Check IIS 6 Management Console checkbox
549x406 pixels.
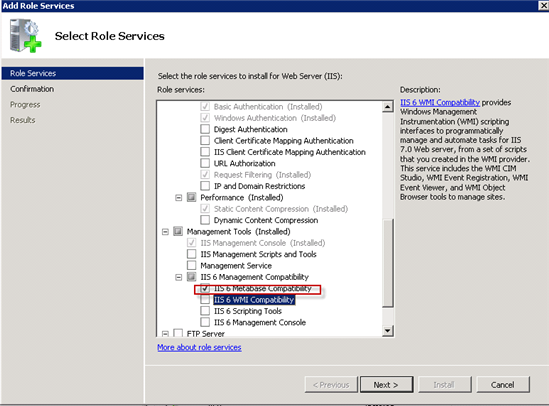point(205,322)
